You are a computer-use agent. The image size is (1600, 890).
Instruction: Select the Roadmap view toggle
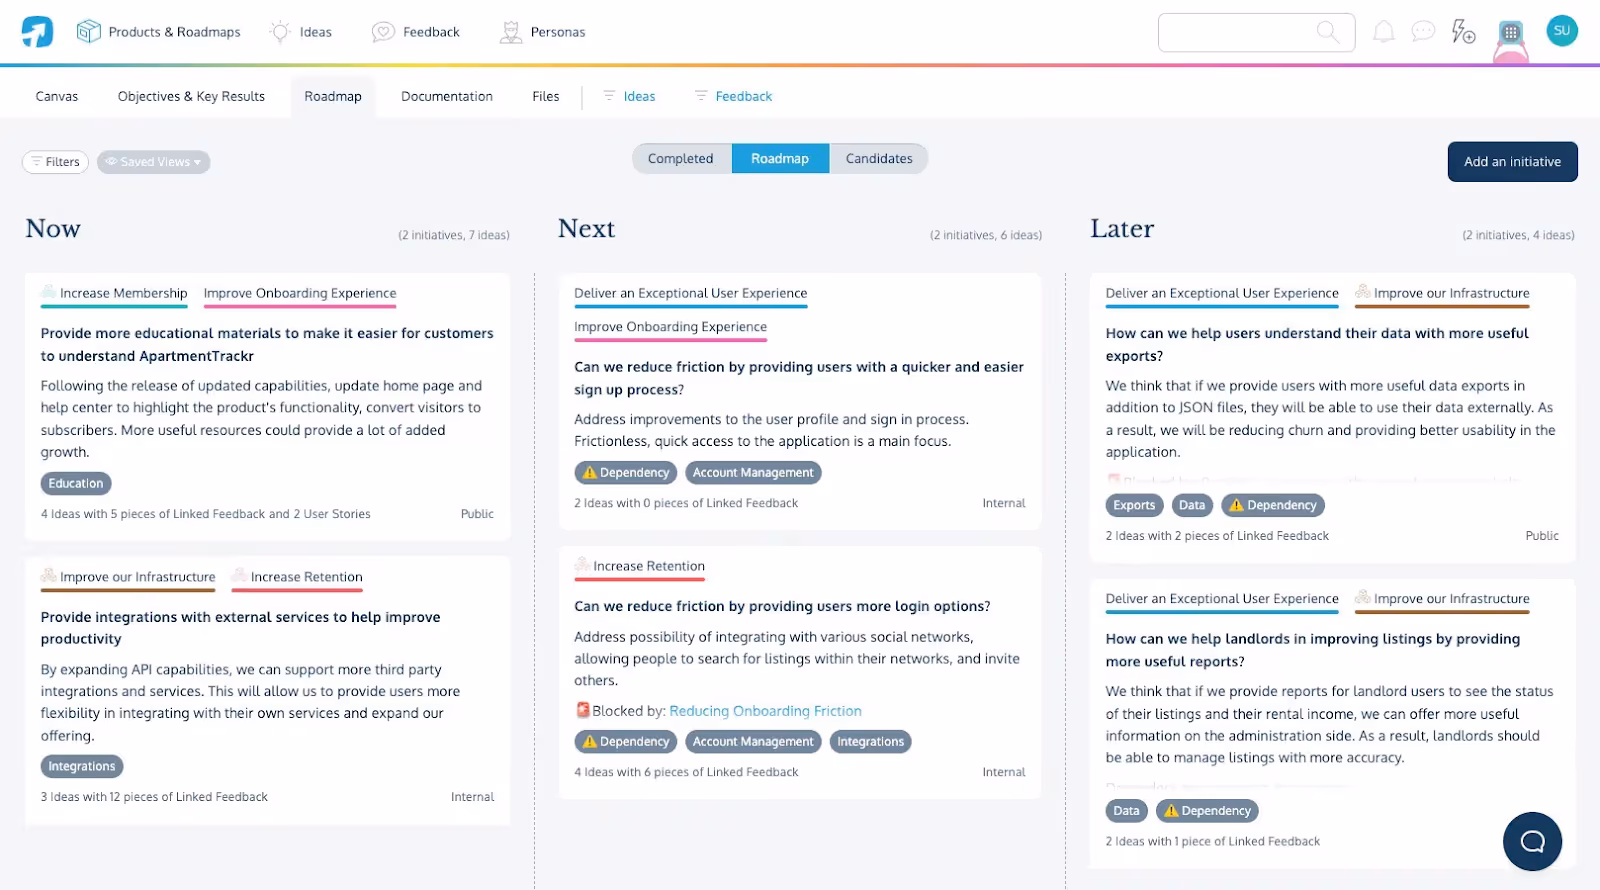(x=780, y=158)
